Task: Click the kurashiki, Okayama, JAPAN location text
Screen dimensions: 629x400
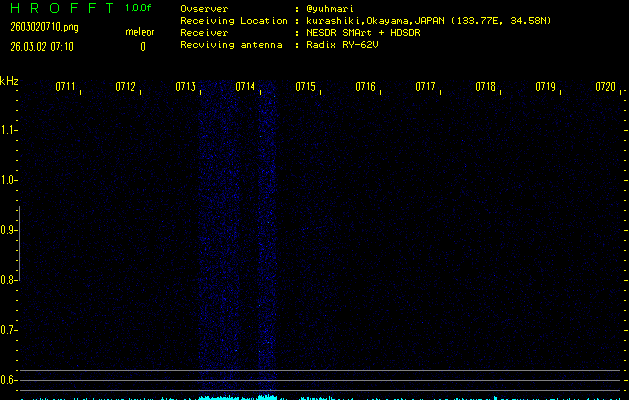Action: (428, 21)
